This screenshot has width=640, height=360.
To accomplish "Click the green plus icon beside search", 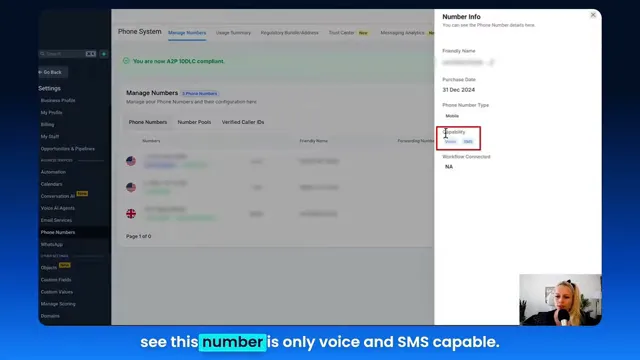I will tap(104, 54).
